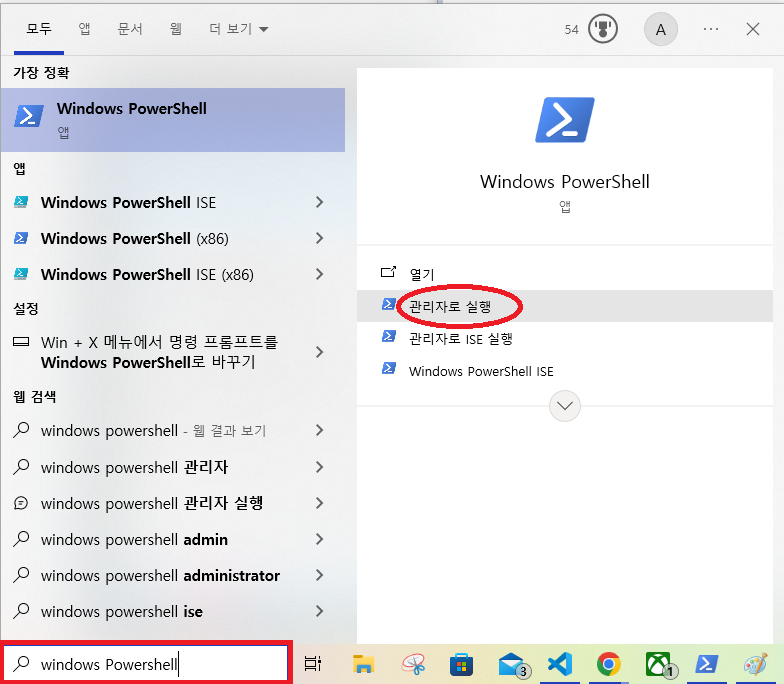This screenshot has width=784, height=684.
Task: Open the 더 보기 dropdown filter
Action: pos(238,29)
